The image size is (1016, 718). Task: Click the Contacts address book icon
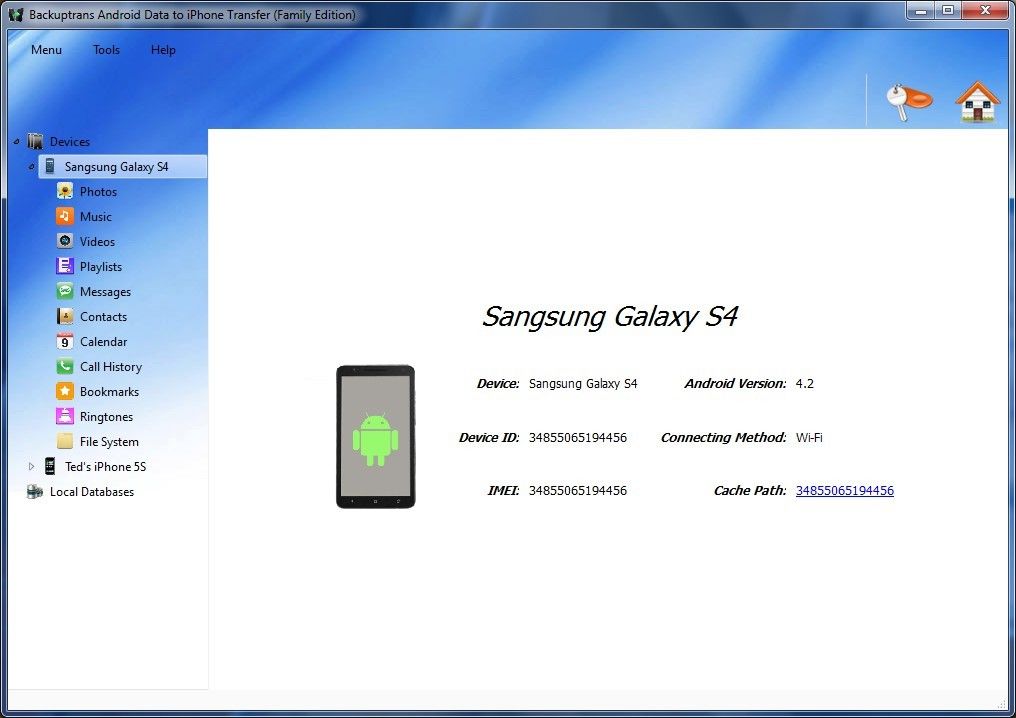[65, 316]
